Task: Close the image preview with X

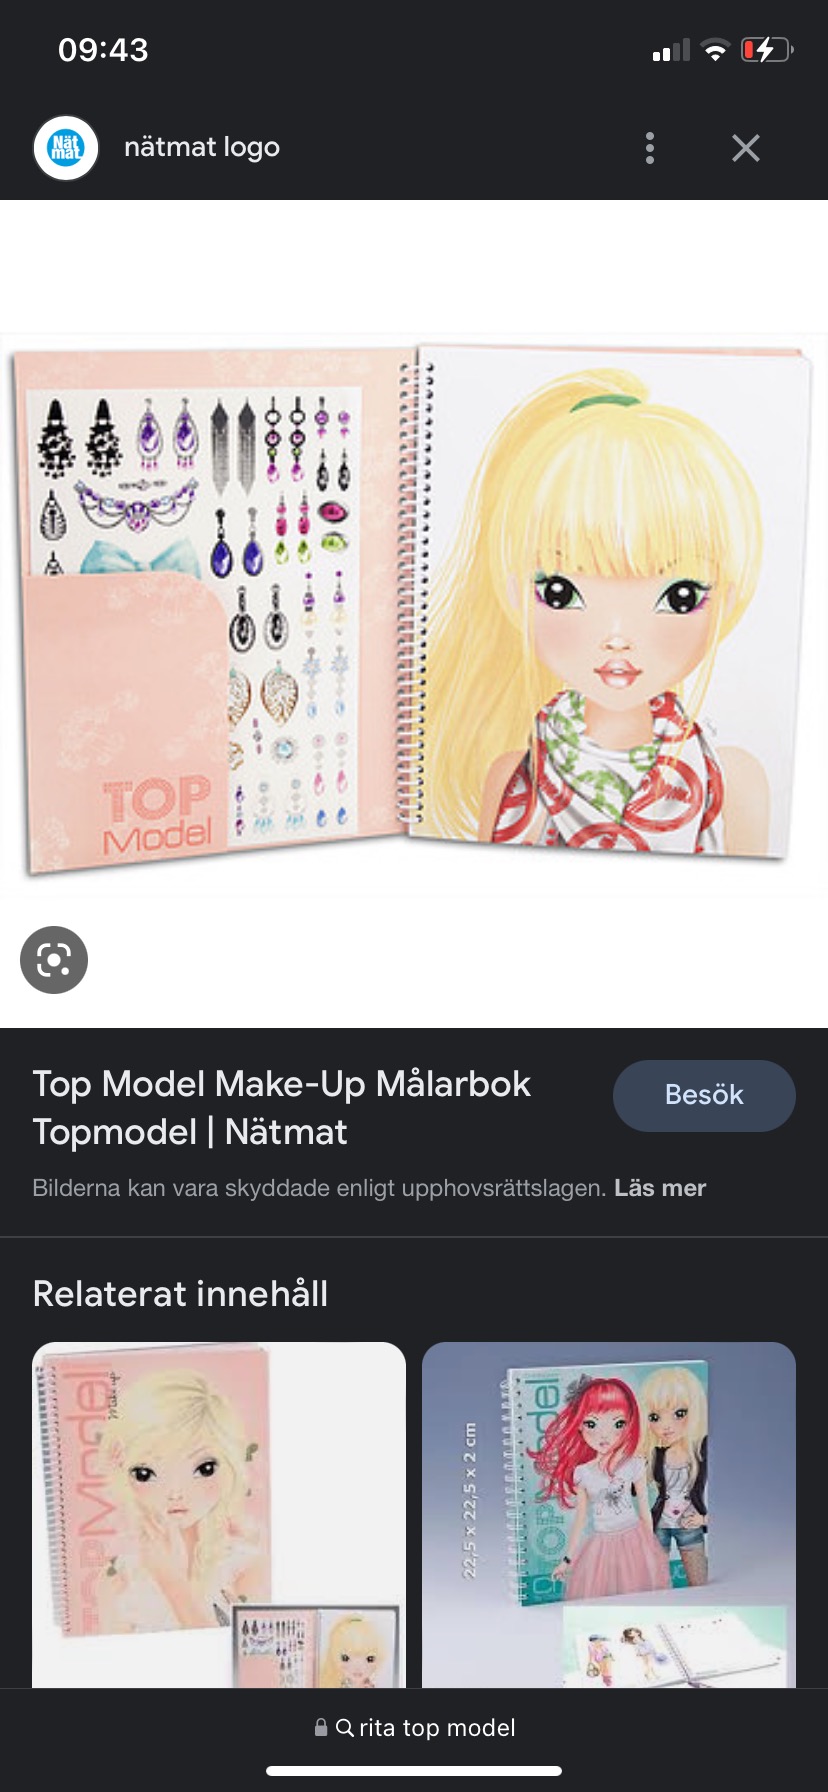Action: coord(745,148)
